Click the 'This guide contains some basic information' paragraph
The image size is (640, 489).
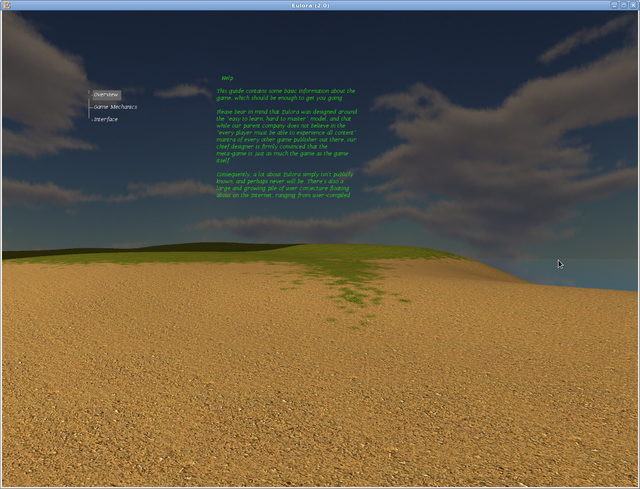[x=286, y=94]
